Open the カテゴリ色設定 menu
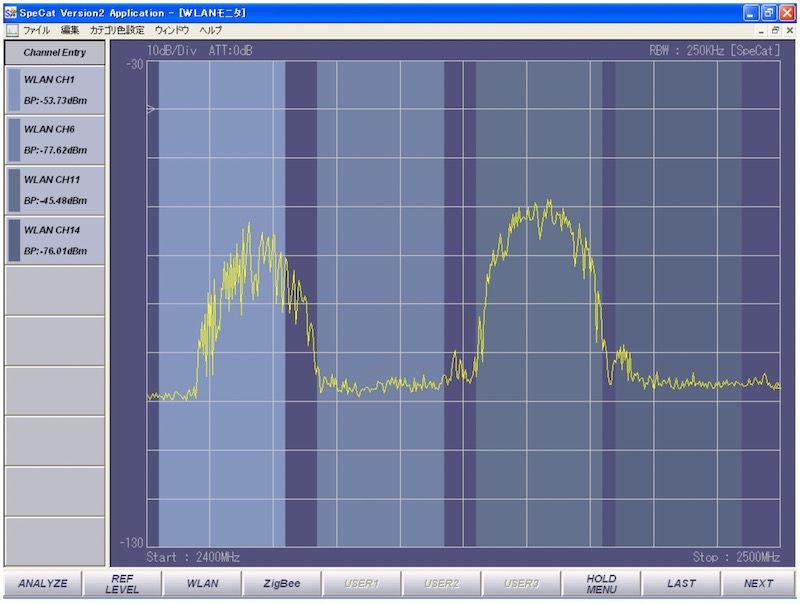The height and width of the screenshot is (604, 800). (117, 30)
